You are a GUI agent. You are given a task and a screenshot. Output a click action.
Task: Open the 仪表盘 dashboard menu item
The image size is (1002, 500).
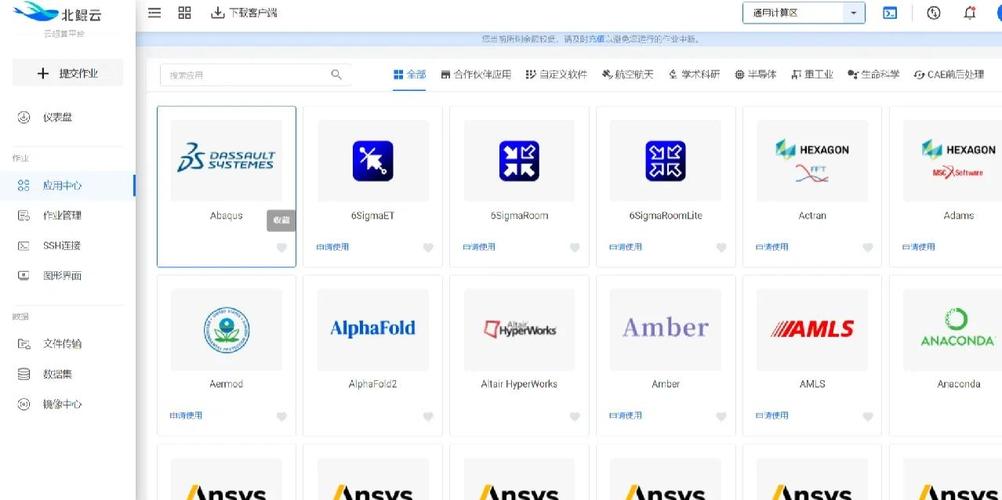click(57, 118)
